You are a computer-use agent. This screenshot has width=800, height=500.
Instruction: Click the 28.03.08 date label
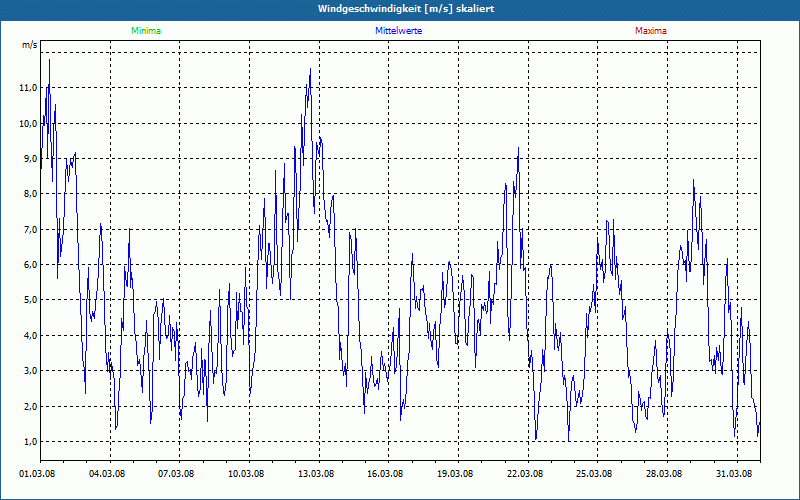(x=664, y=473)
